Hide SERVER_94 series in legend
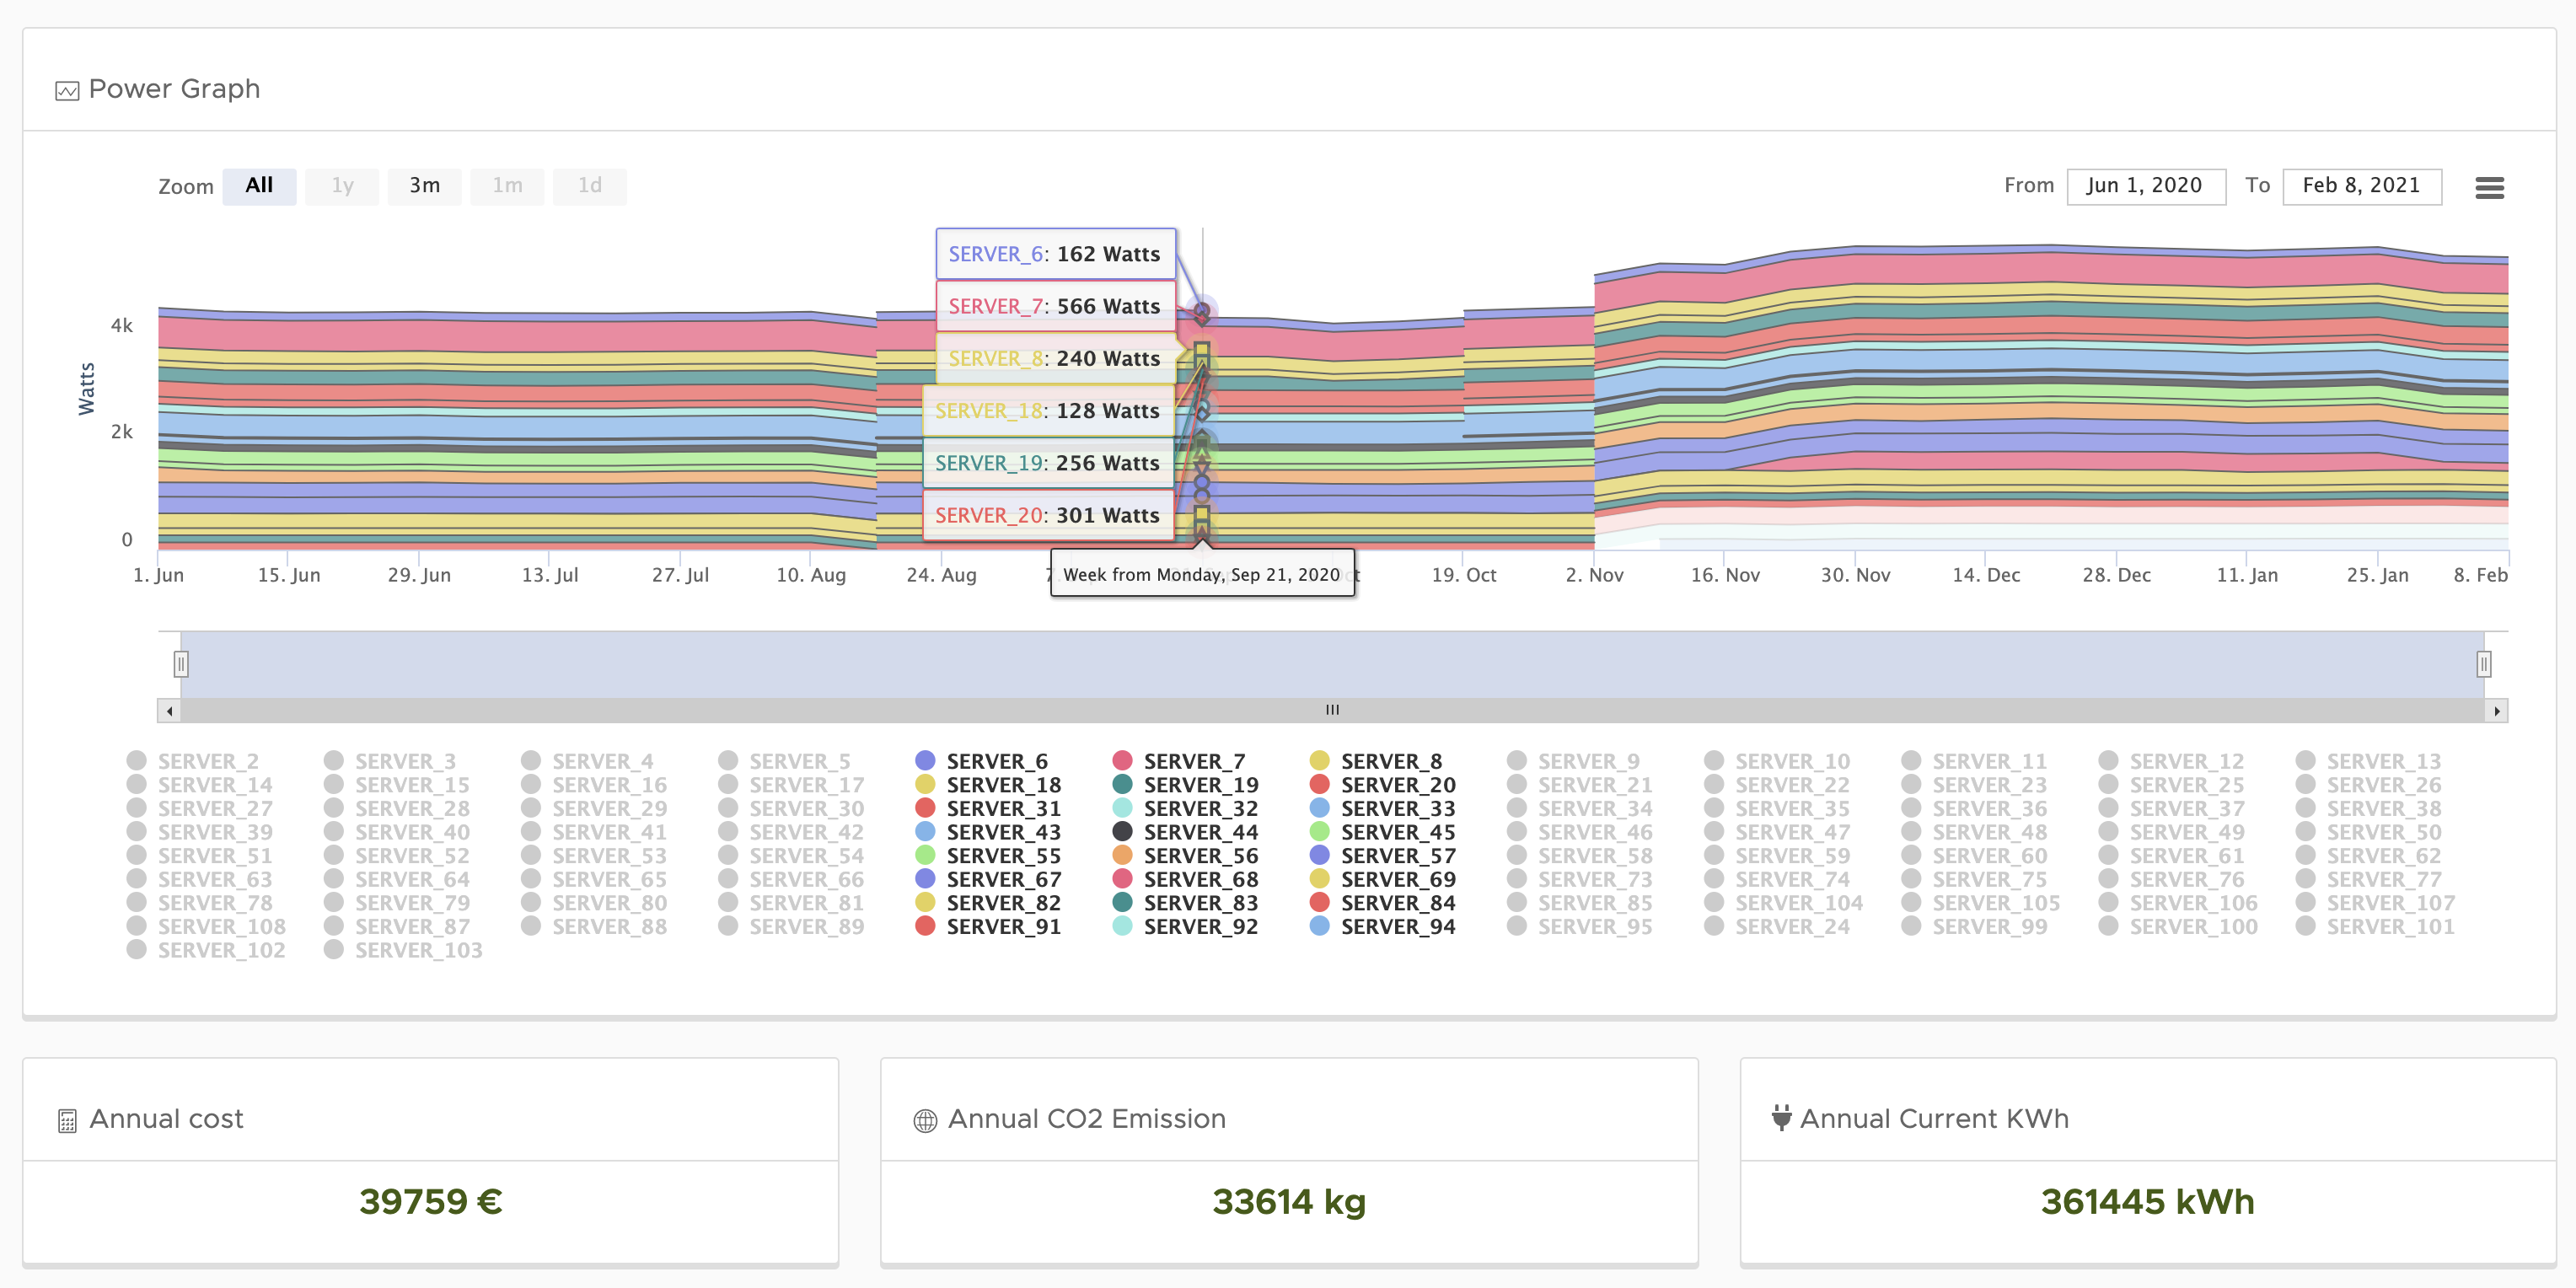The height and width of the screenshot is (1288, 2576). point(1382,927)
